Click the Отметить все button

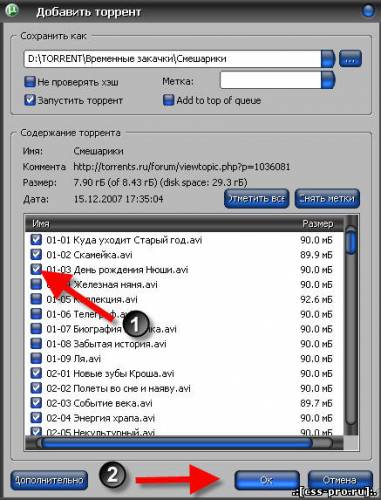click(x=256, y=199)
